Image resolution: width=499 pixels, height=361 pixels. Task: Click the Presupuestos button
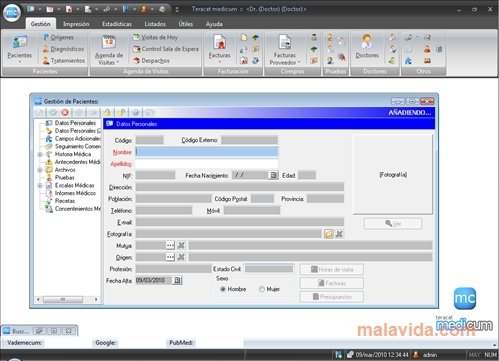click(x=332, y=297)
